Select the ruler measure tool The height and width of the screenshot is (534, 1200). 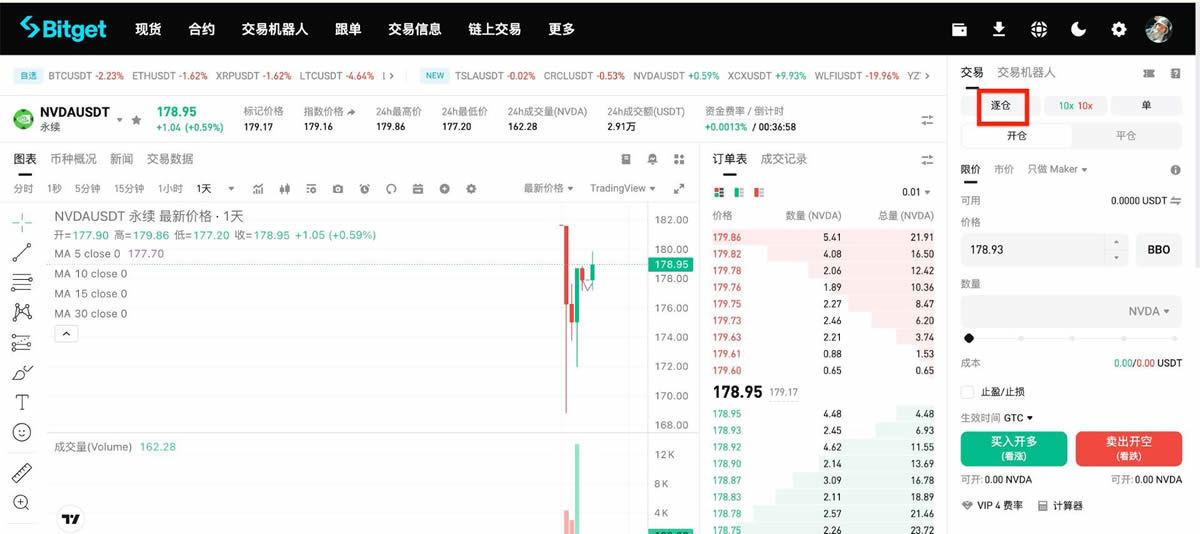pyautogui.click(x=22, y=473)
